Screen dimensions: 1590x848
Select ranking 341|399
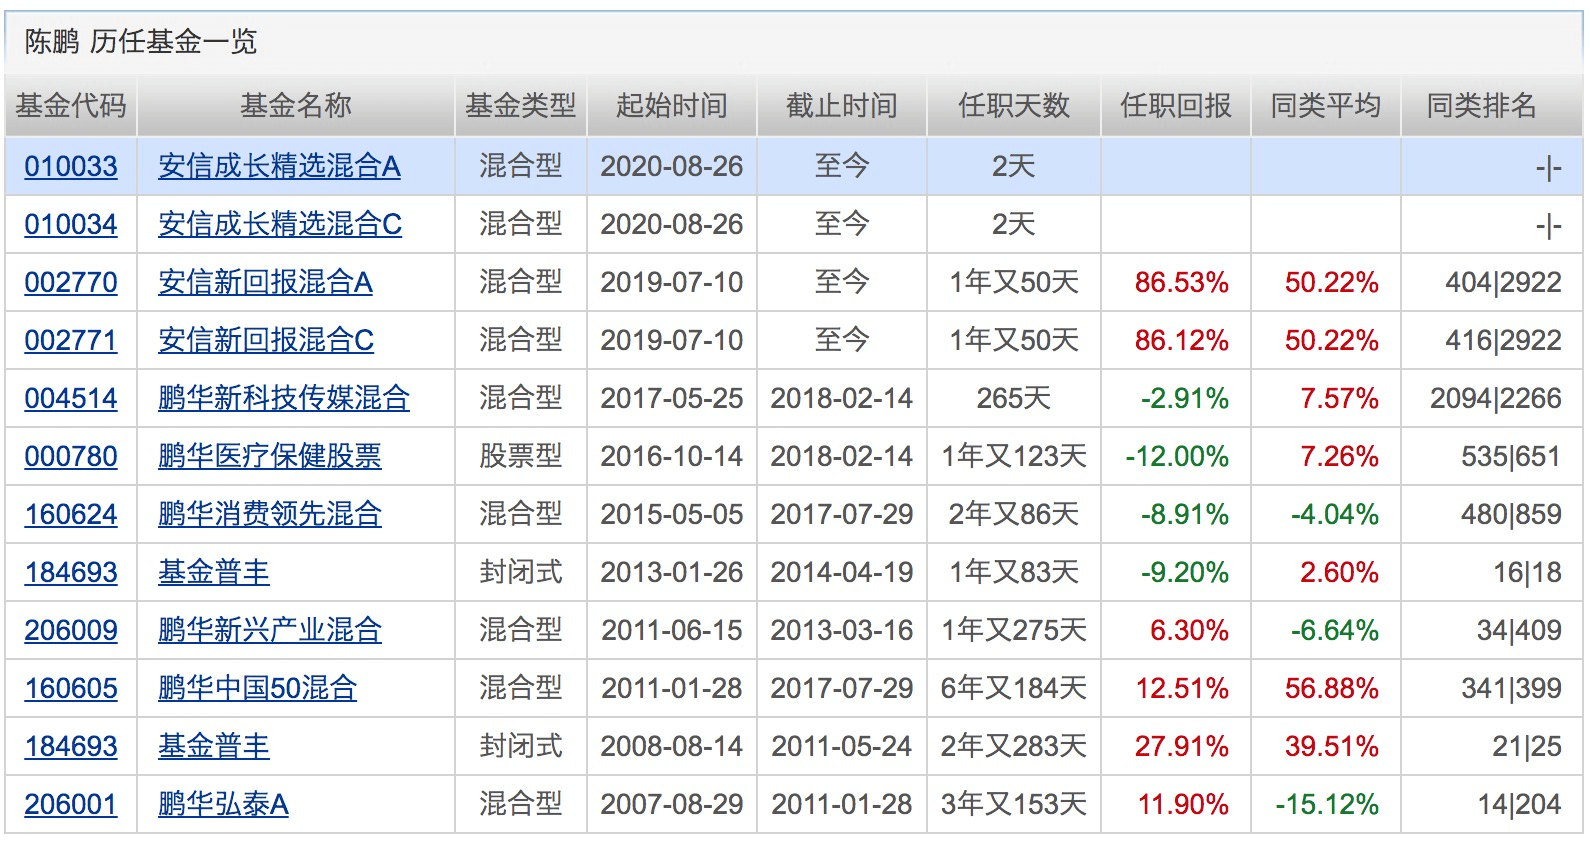tap(1511, 688)
